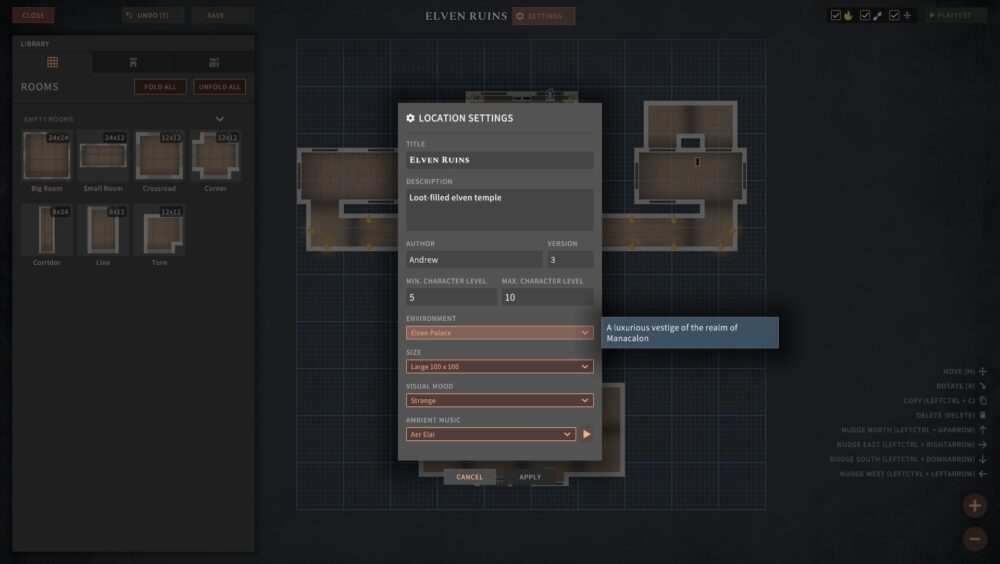Open the Visual Mood dropdown set to Strange

click(x=499, y=400)
